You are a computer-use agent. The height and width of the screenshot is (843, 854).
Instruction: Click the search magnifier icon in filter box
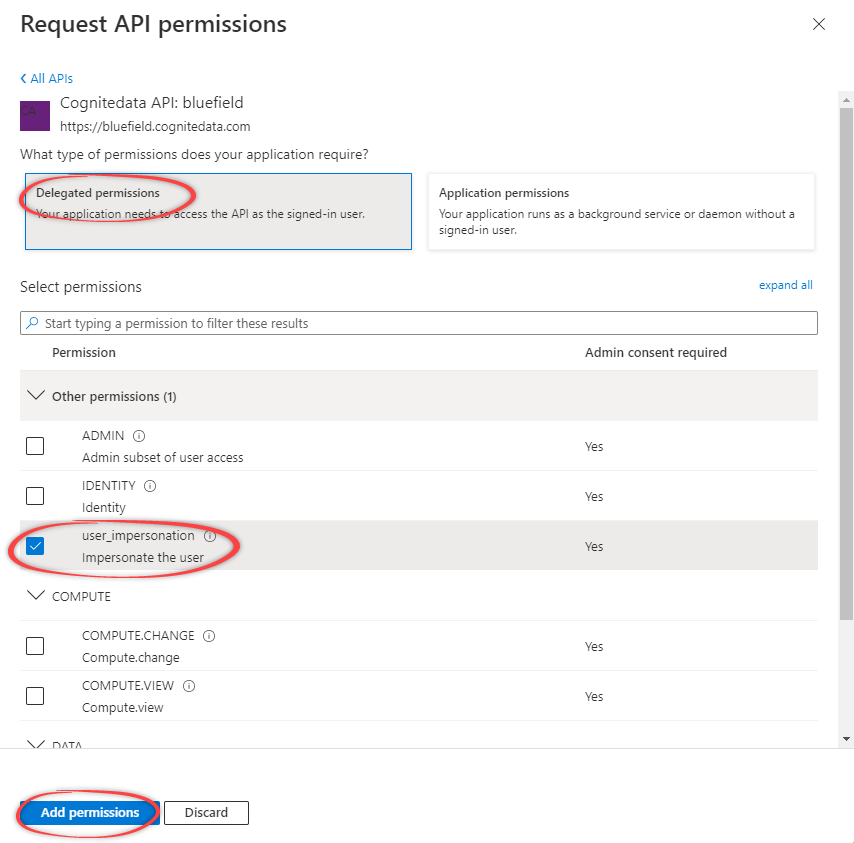point(33,323)
